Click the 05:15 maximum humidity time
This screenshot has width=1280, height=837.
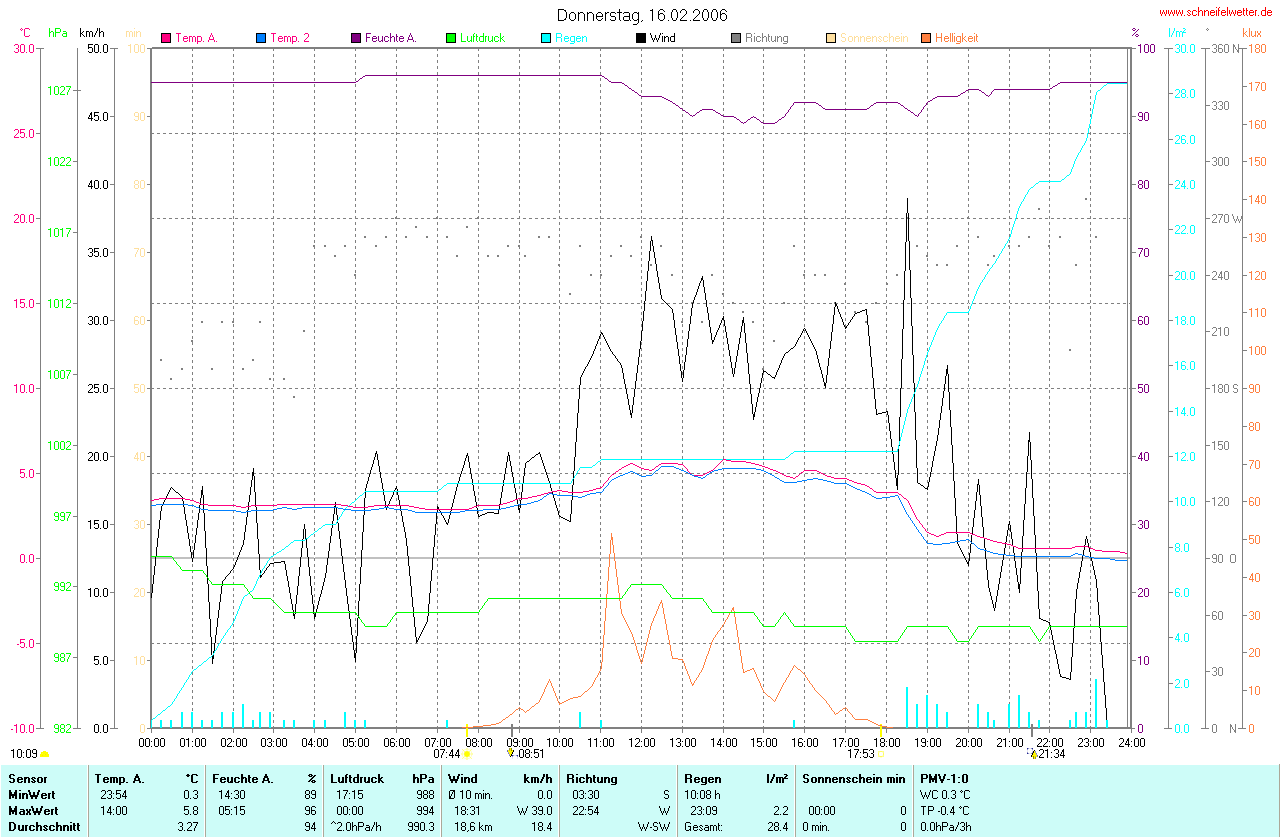tap(231, 810)
